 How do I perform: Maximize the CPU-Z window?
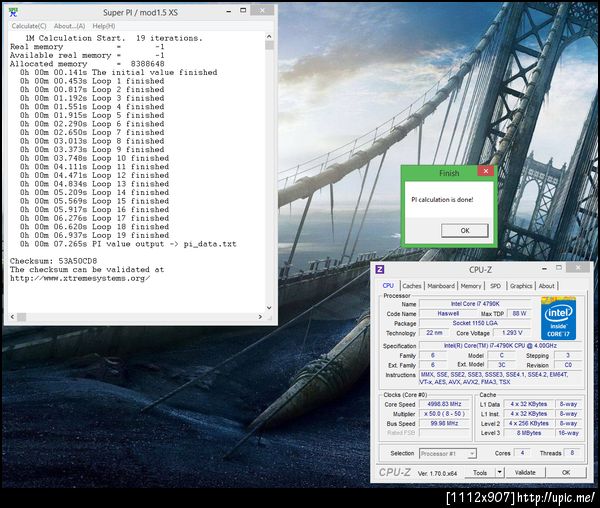point(559,268)
